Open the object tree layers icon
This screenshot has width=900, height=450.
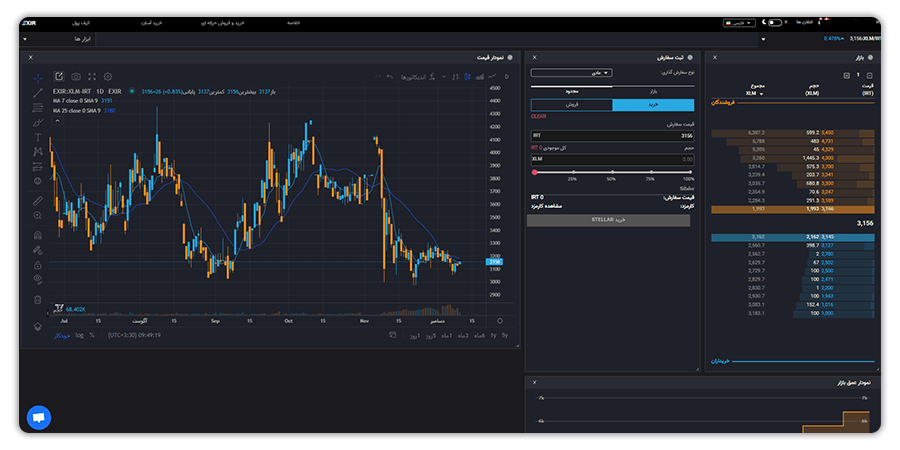pyautogui.click(x=38, y=327)
